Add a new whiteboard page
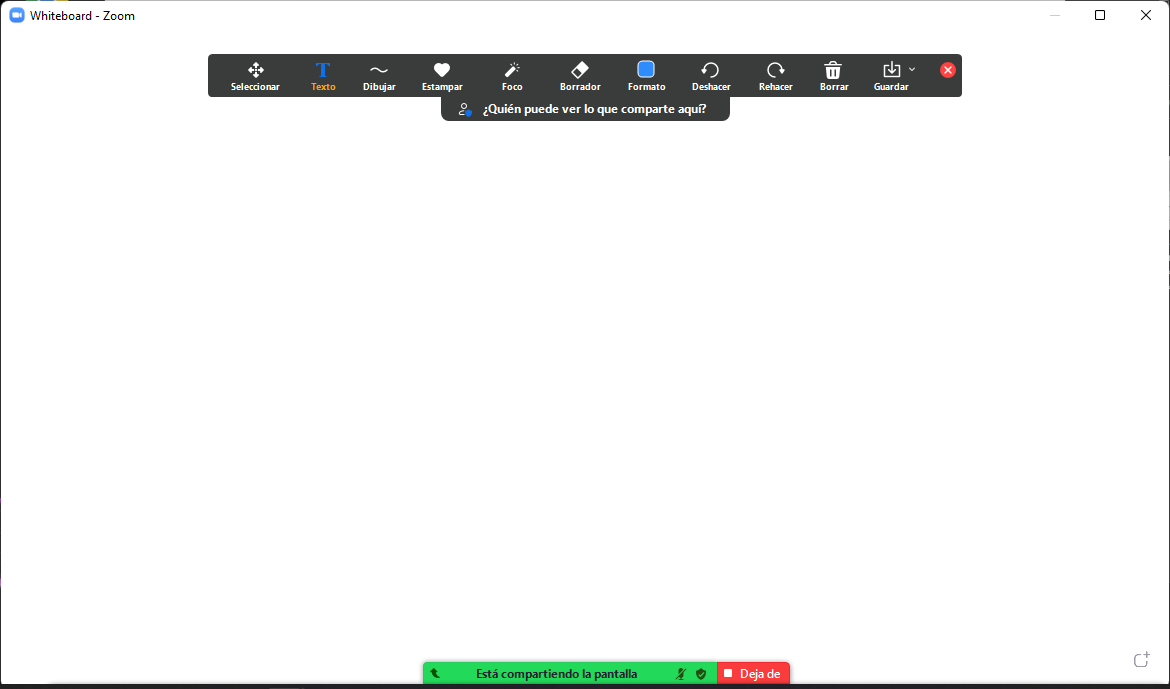The image size is (1170, 689). [x=1141, y=659]
